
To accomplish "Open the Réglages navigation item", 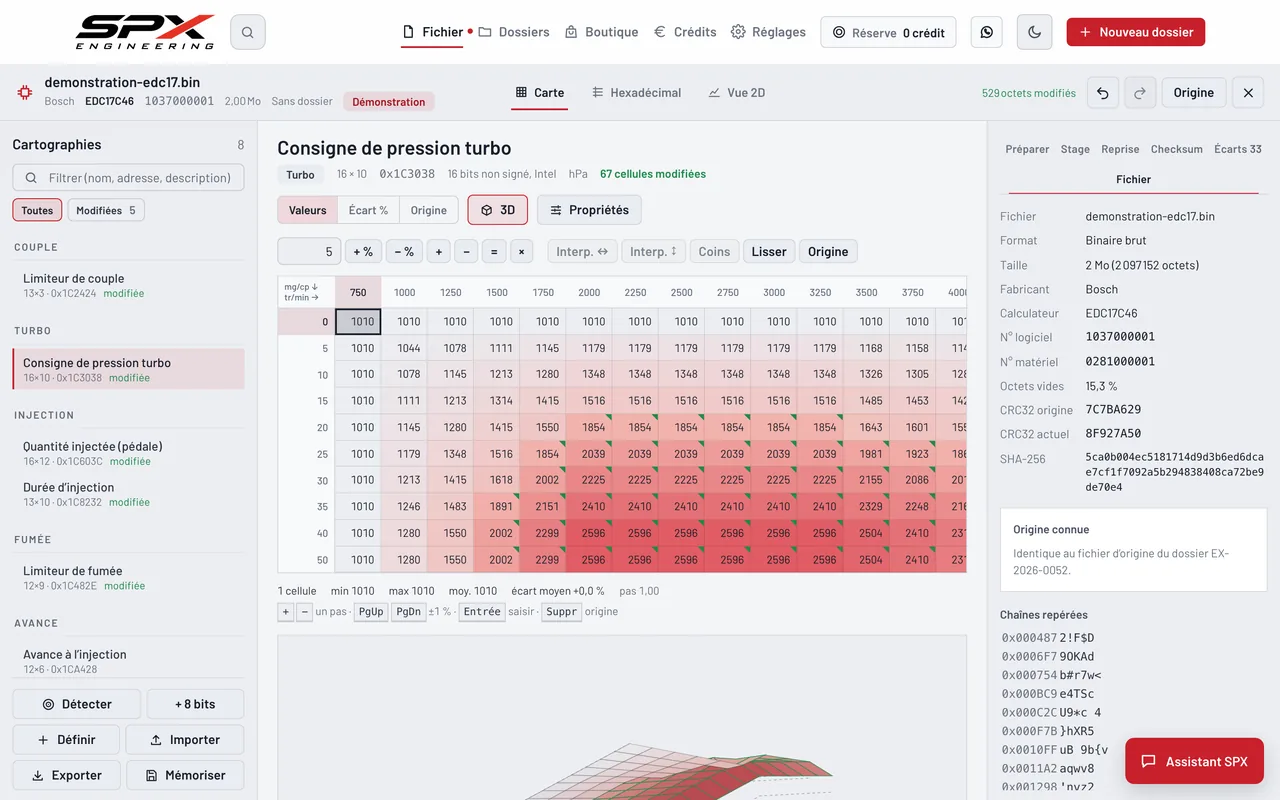I will [768, 32].
